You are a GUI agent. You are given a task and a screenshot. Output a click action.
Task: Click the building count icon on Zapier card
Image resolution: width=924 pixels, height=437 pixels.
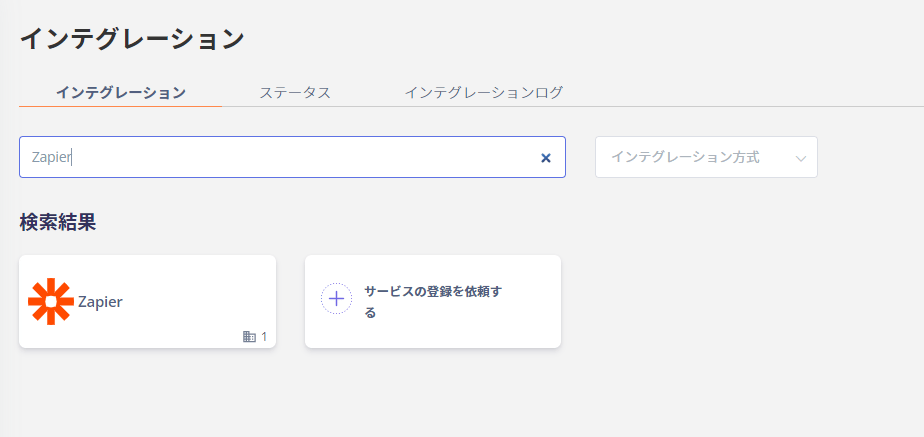tap(249, 337)
